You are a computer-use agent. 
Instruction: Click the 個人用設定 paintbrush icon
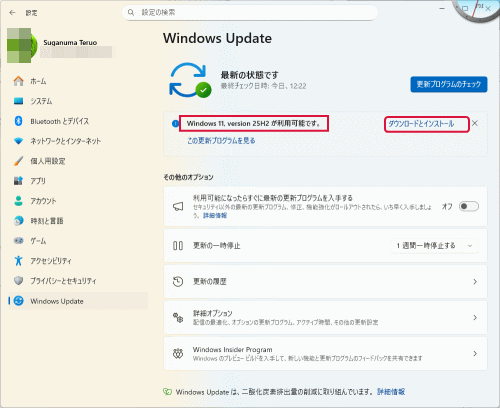point(19,161)
